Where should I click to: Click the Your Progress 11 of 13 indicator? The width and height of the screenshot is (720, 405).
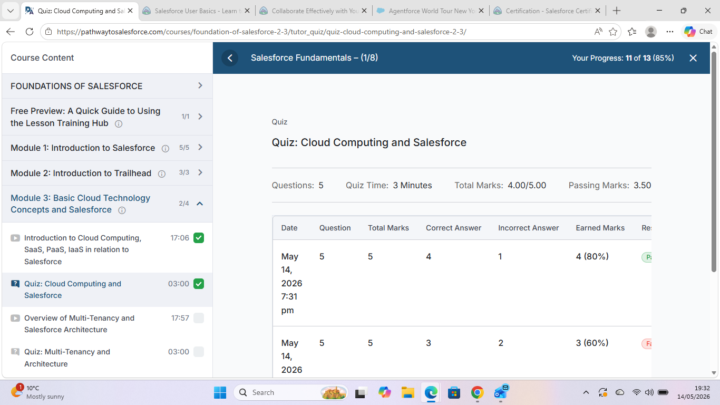tap(623, 58)
